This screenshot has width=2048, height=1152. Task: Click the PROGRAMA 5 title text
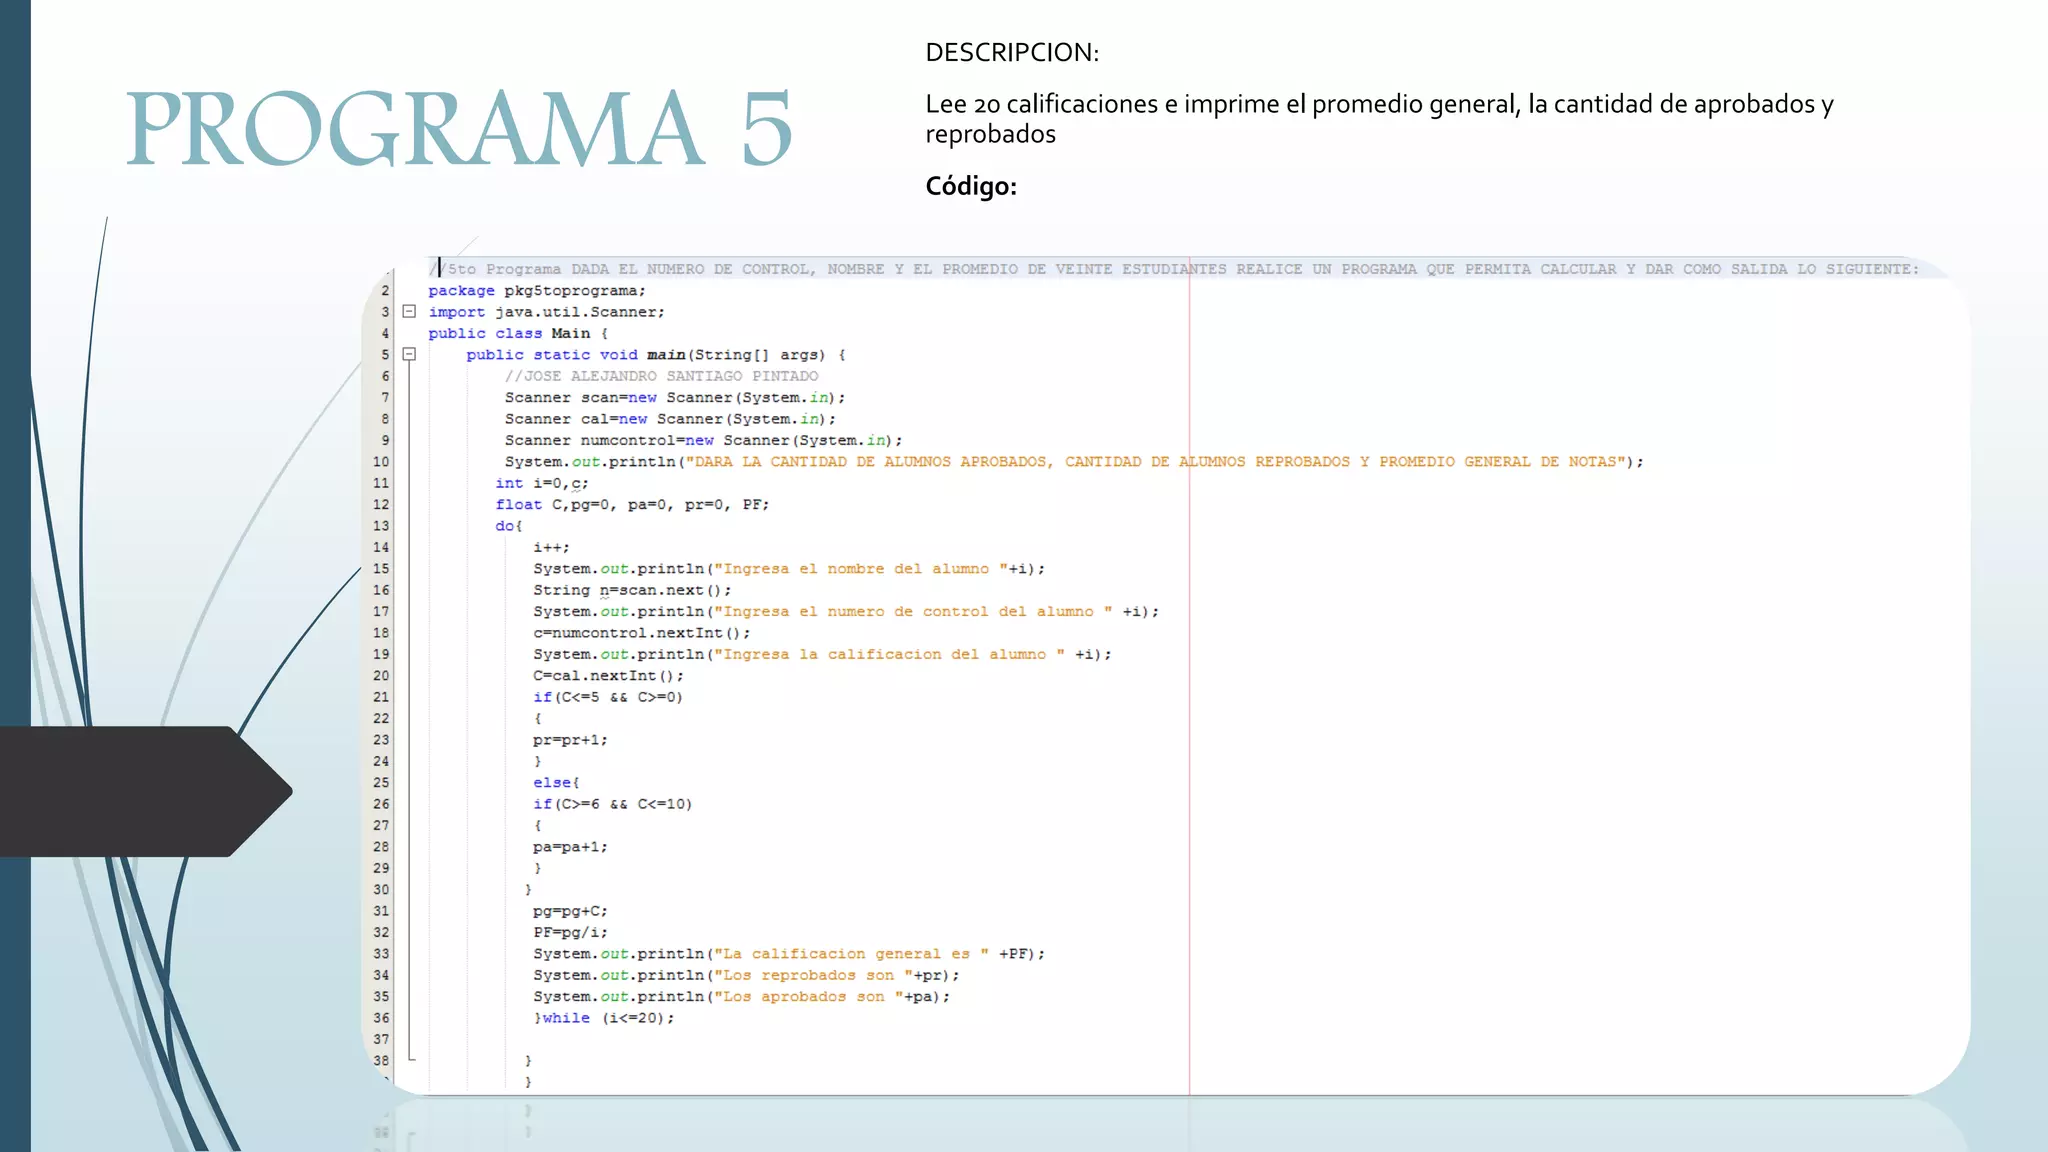pos(459,128)
